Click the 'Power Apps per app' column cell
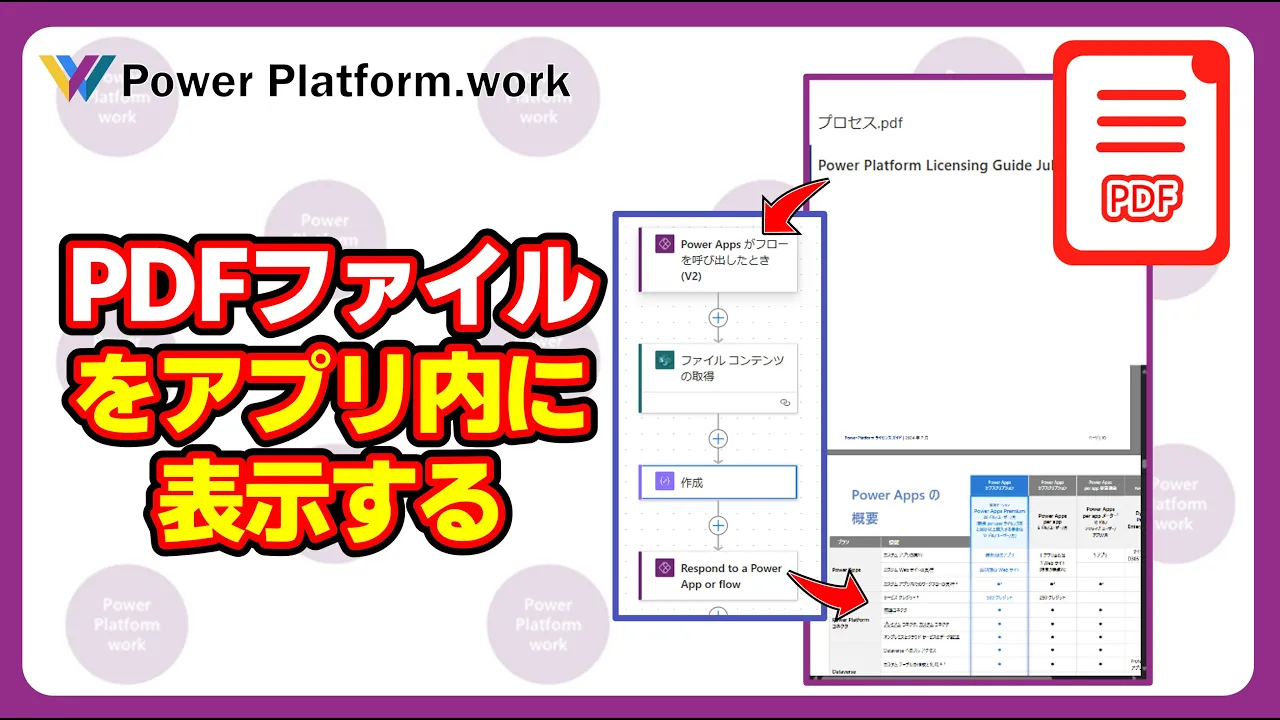This screenshot has width=1280, height=720. [1052, 521]
